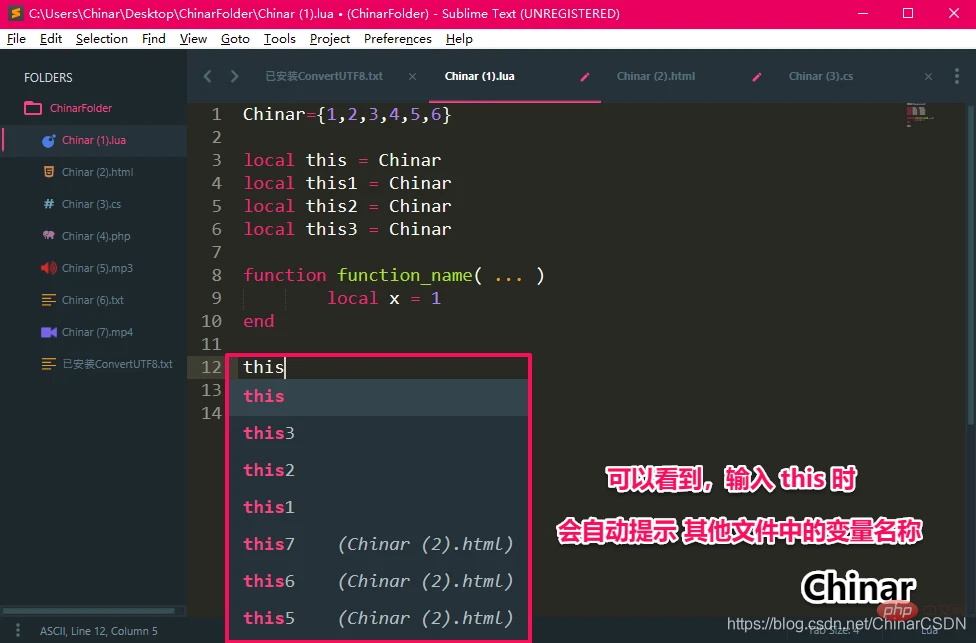Open the Goto menu
Viewport: 976px width, 643px height.
[x=235, y=39]
